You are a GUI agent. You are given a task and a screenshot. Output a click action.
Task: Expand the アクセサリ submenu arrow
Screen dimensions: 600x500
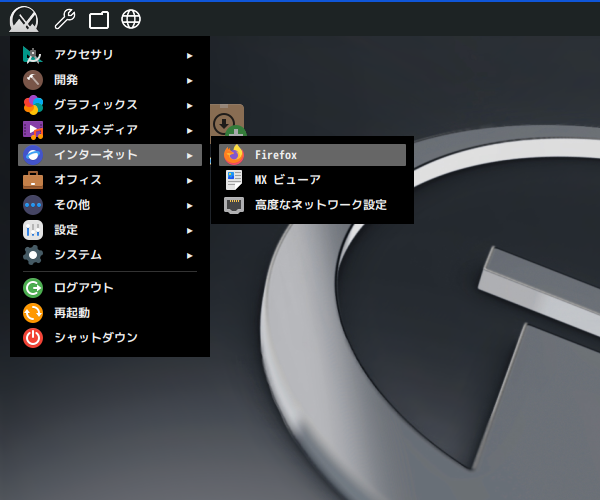(190, 55)
